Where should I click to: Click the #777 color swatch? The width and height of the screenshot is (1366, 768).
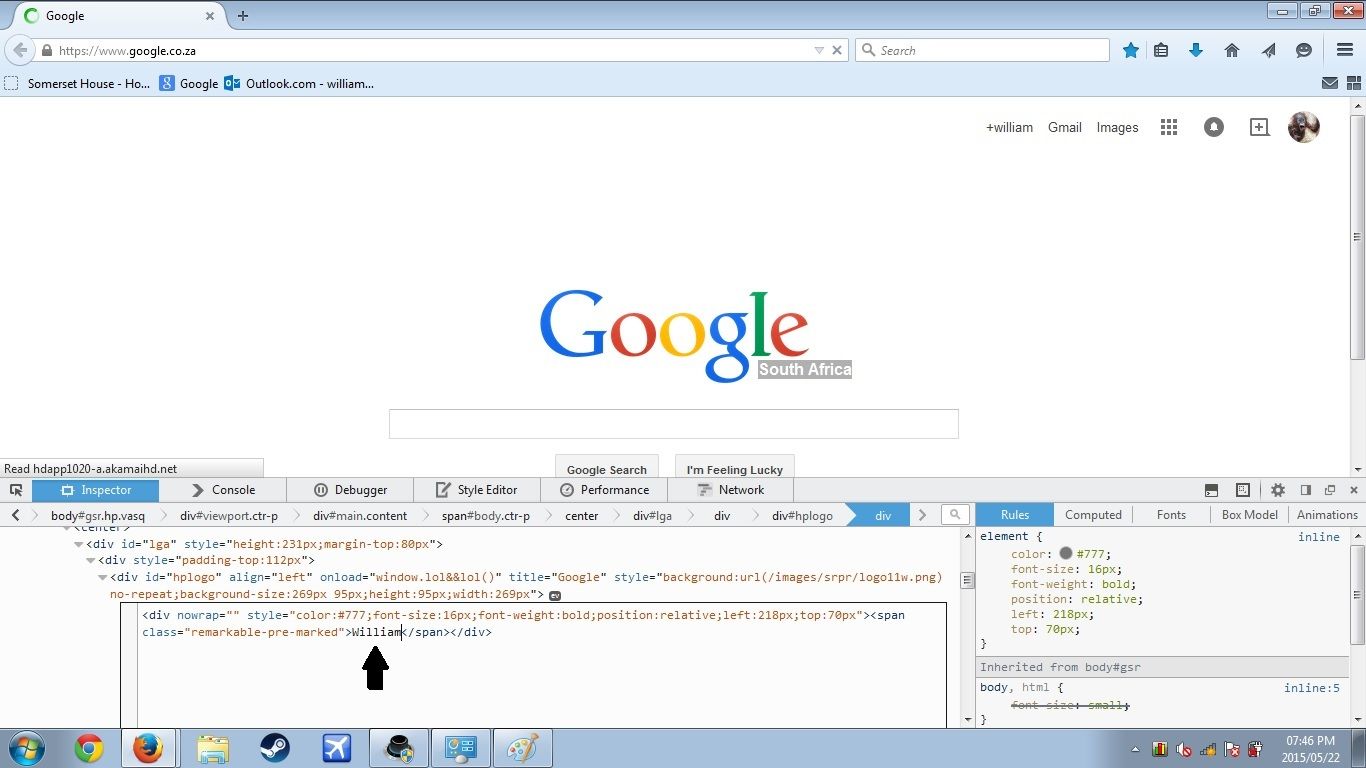tap(1066, 553)
